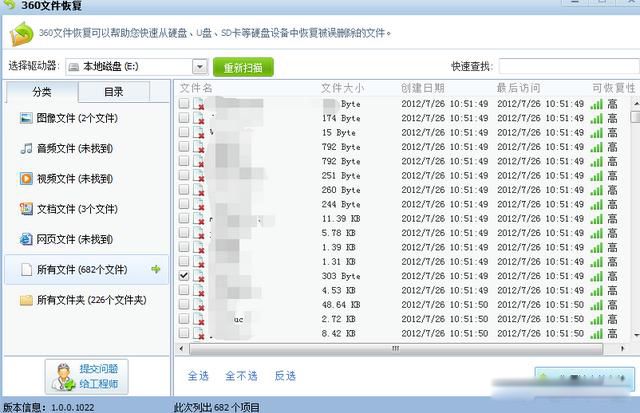This screenshot has height=413, width=640.
Task: Click horizontal scrollbar right arrow
Action: click(622, 349)
